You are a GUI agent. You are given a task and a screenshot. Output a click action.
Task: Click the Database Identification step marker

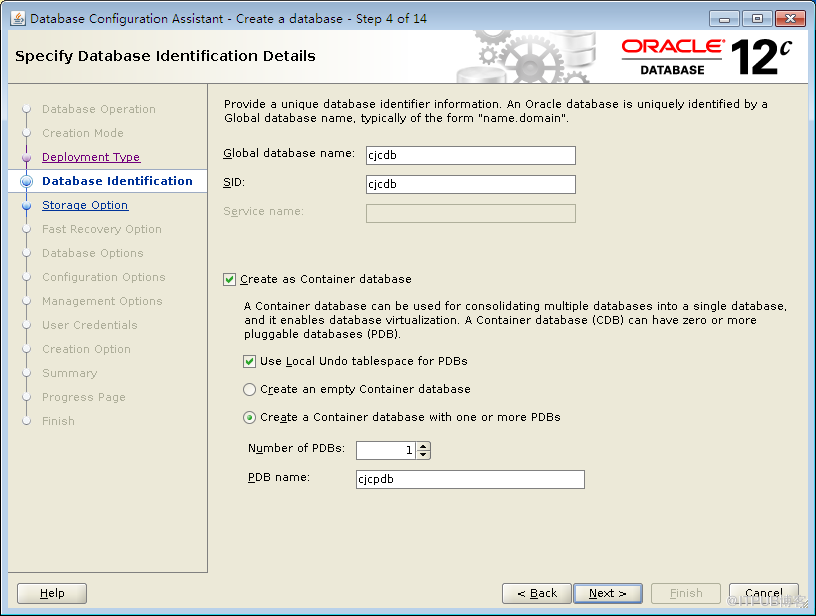point(27,181)
